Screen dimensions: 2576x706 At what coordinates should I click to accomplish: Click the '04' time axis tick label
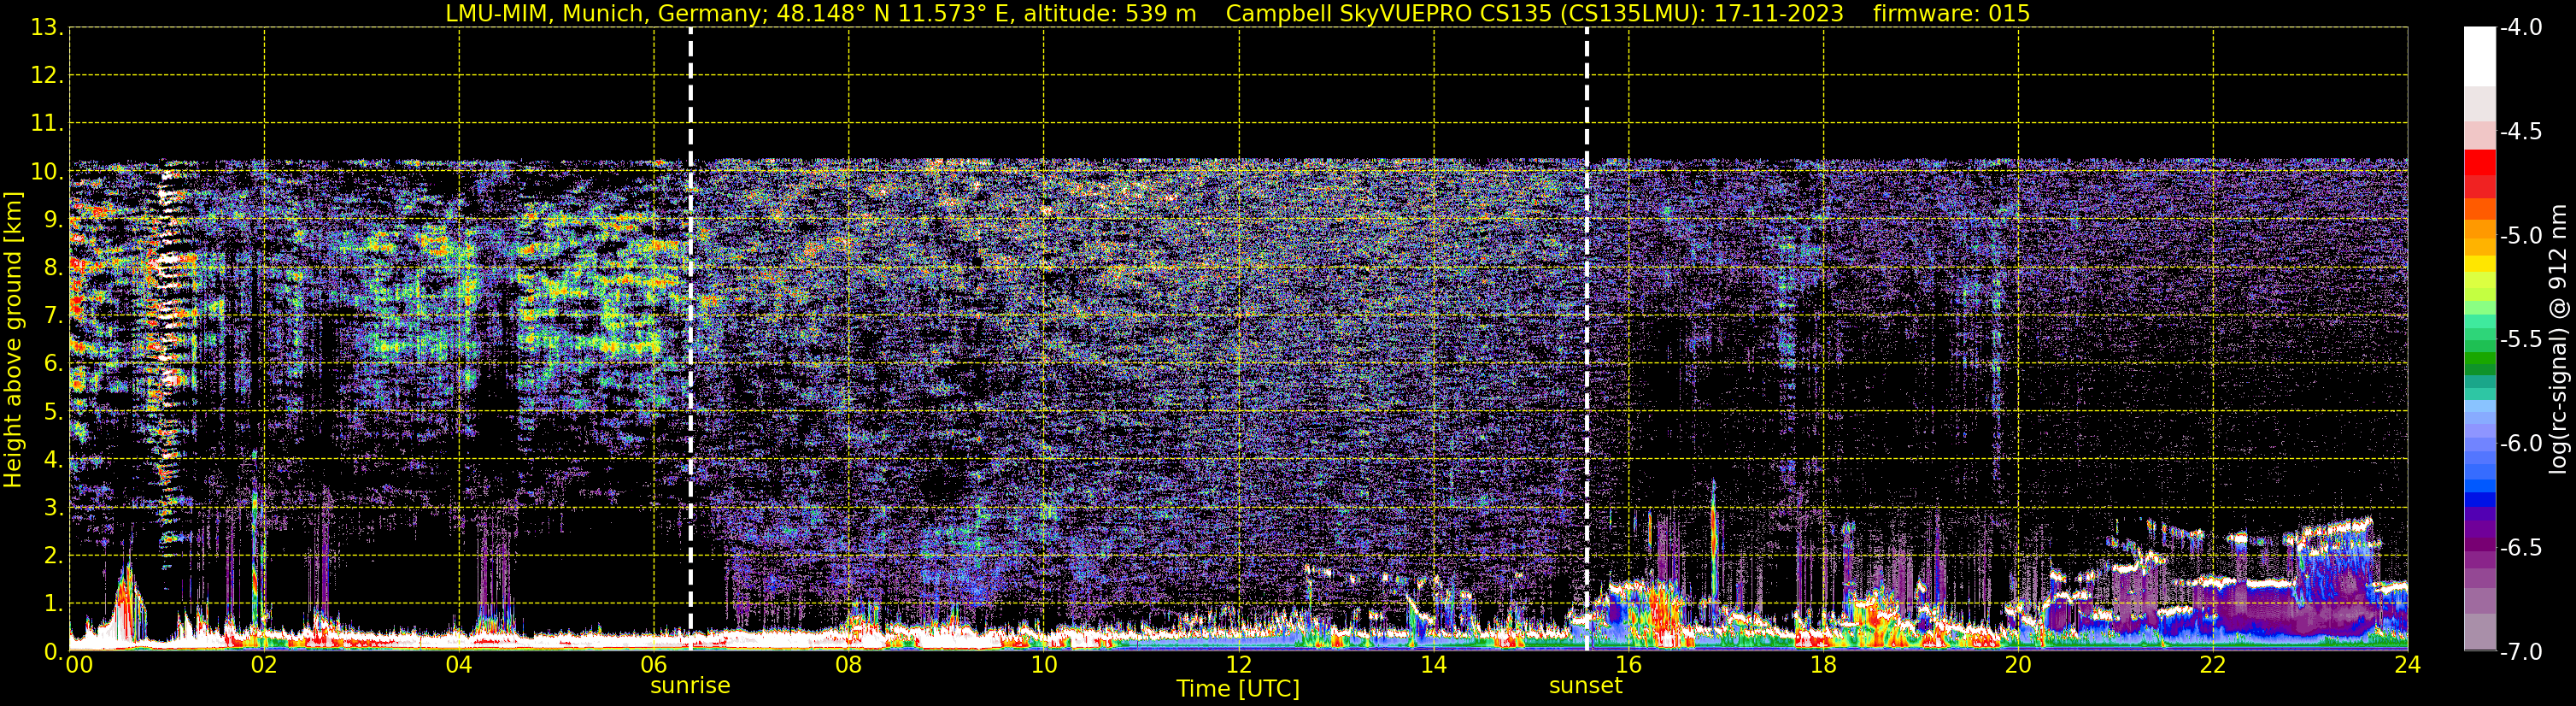[x=459, y=665]
